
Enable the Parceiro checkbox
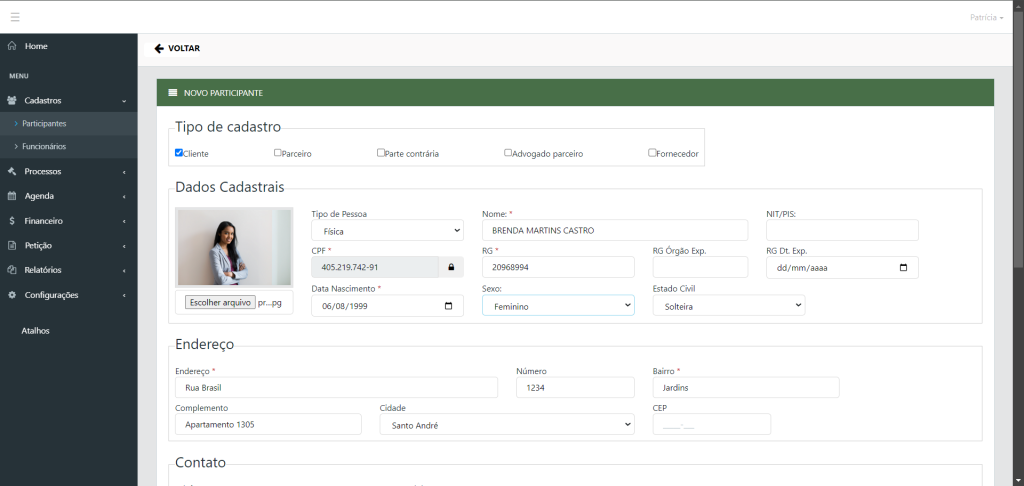(x=278, y=153)
